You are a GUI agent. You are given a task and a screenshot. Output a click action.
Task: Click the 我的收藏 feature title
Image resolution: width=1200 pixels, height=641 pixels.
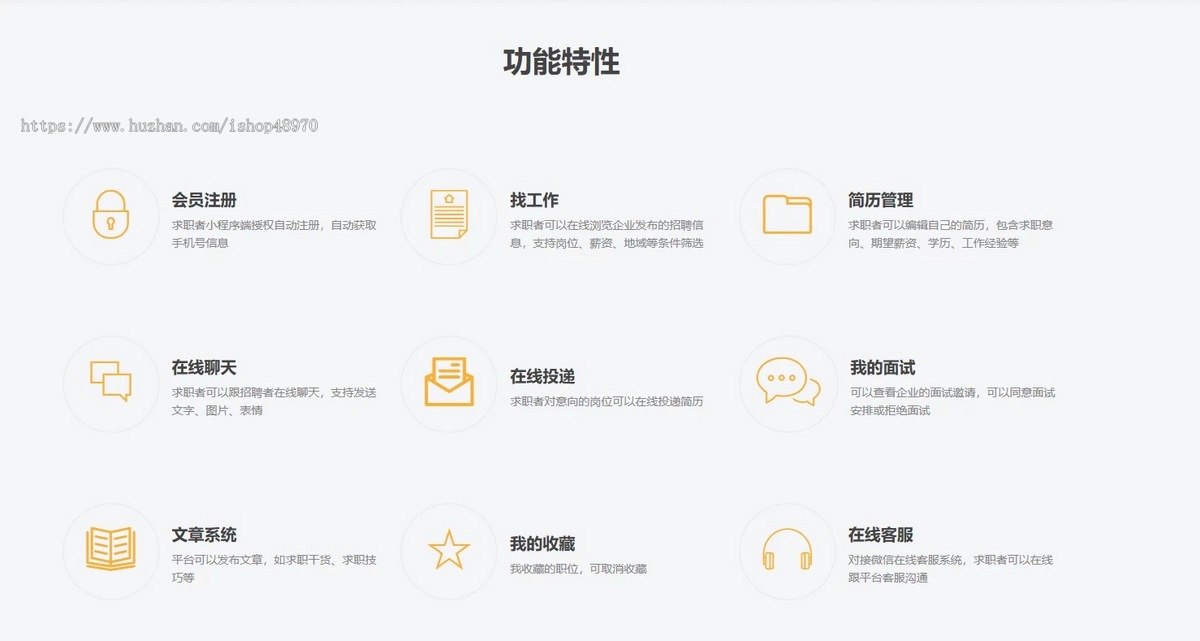pos(542,544)
